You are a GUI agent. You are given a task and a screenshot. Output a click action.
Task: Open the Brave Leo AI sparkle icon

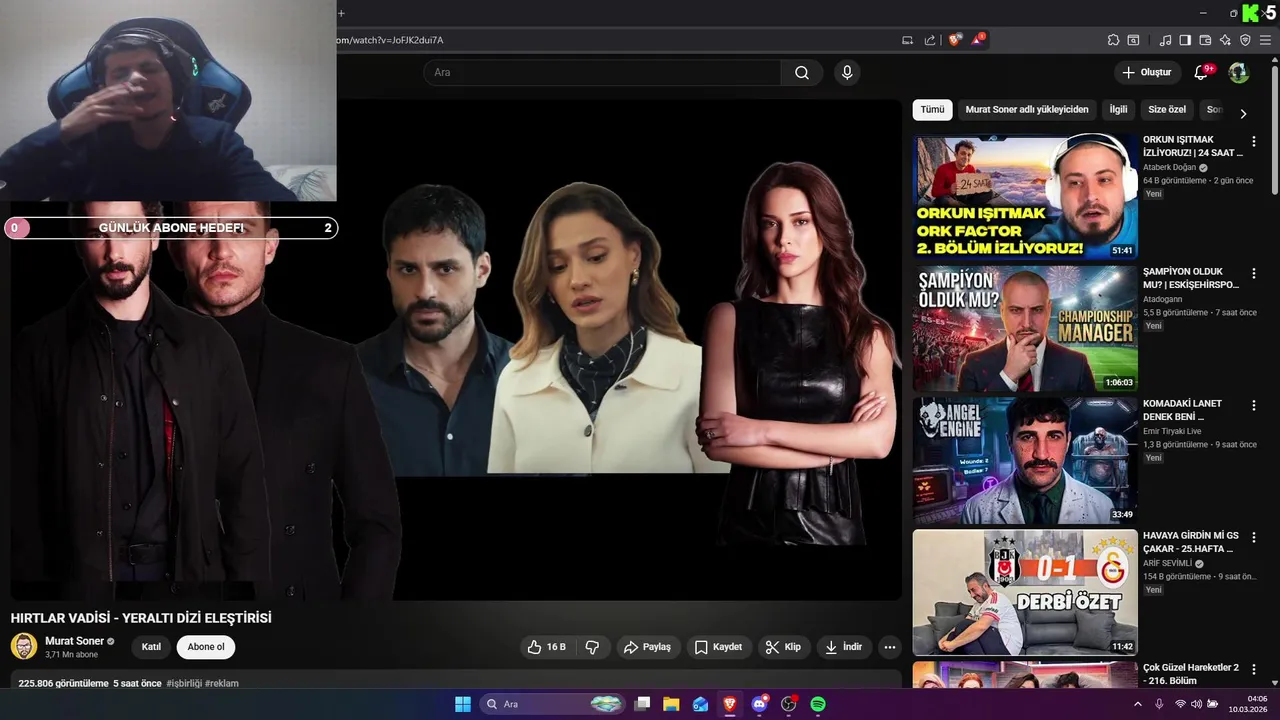pyautogui.click(x=1225, y=40)
